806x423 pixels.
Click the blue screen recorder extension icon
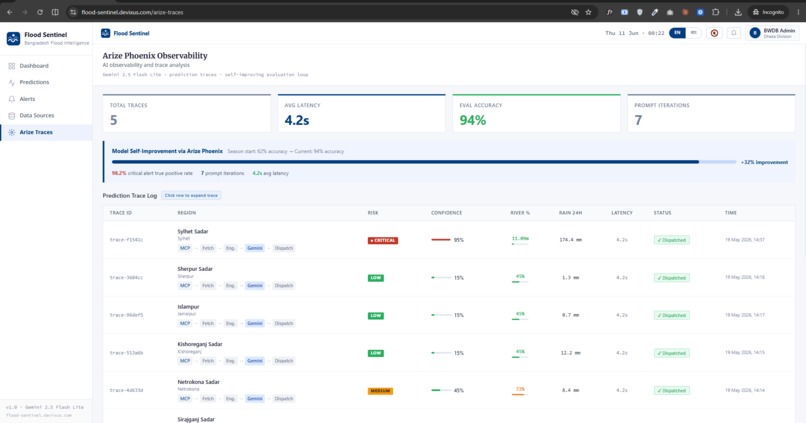625,12
